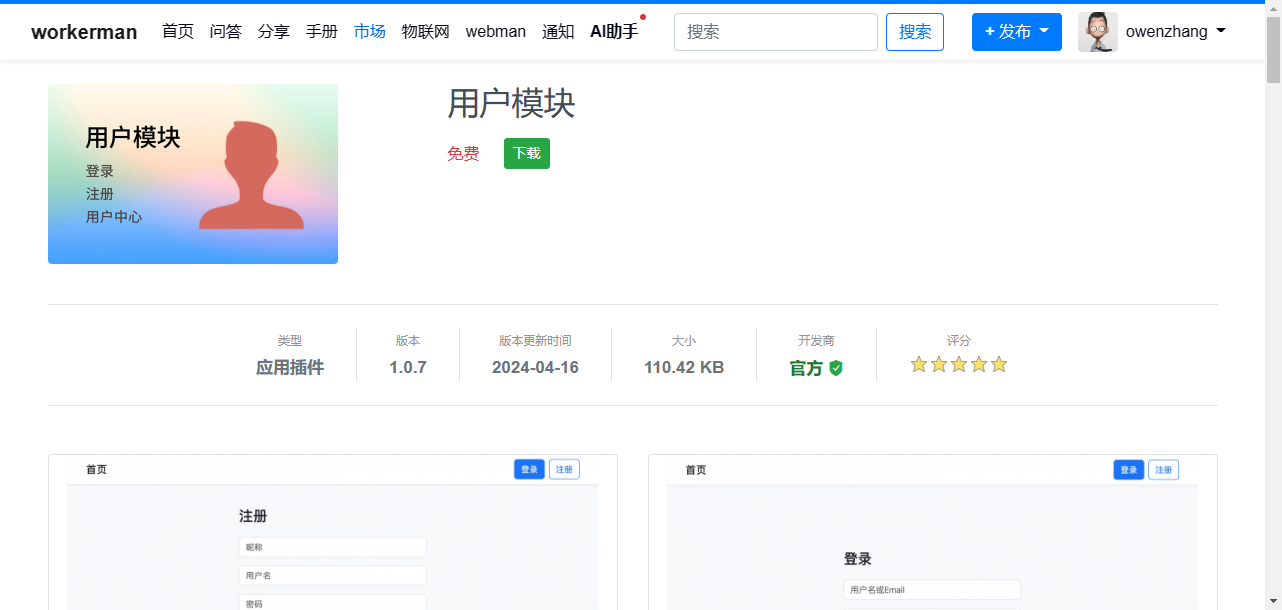Click the red 免费 price label
The image size is (1282, 610).
pos(463,154)
